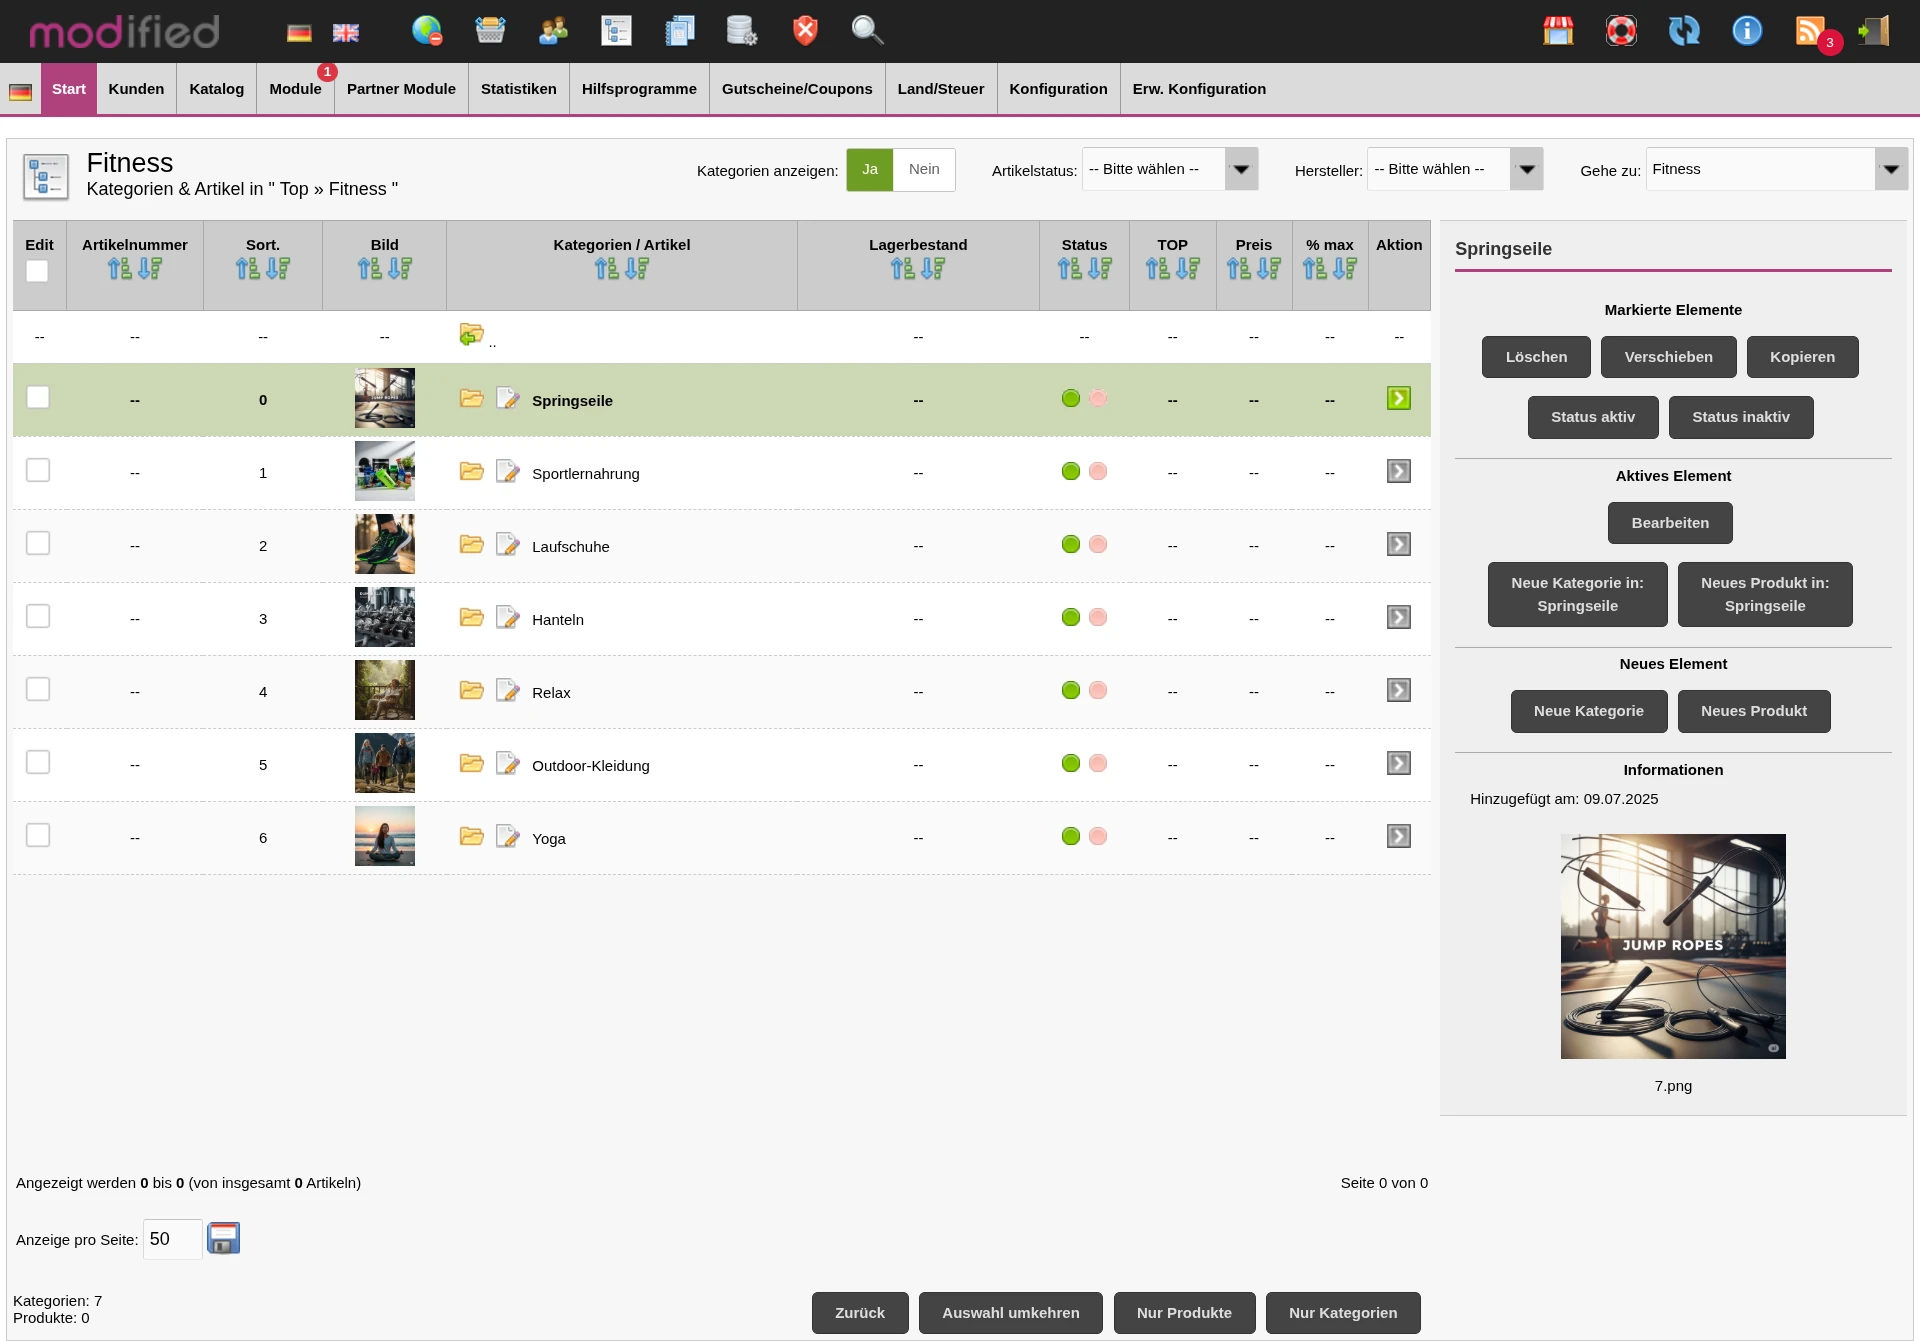This screenshot has height=1341, width=1920.
Task: Switch language using the British flag icon
Action: (346, 33)
